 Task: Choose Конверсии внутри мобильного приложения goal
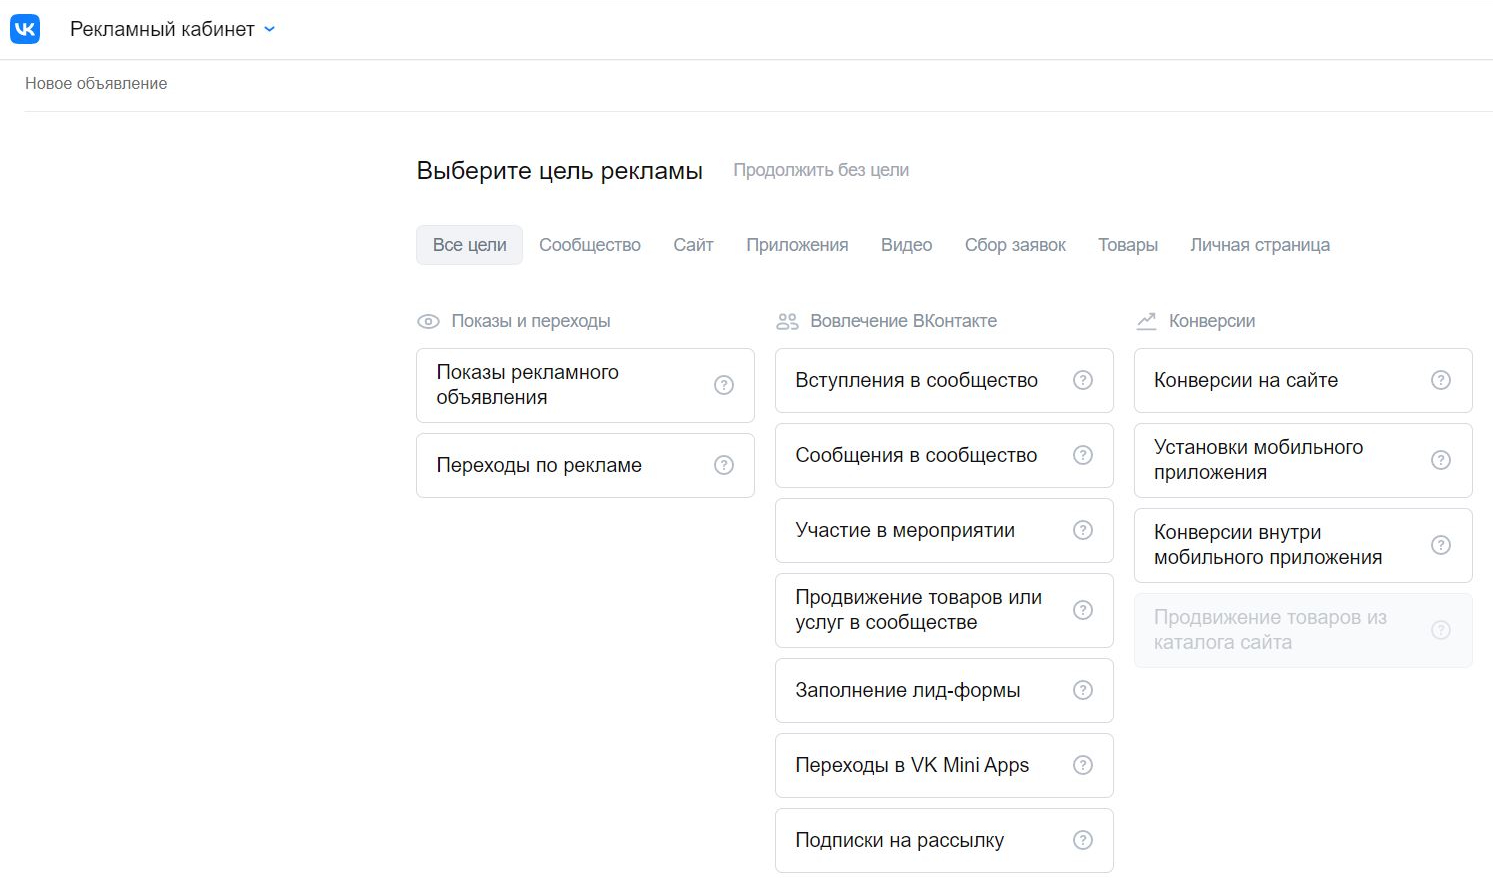pos(1303,545)
